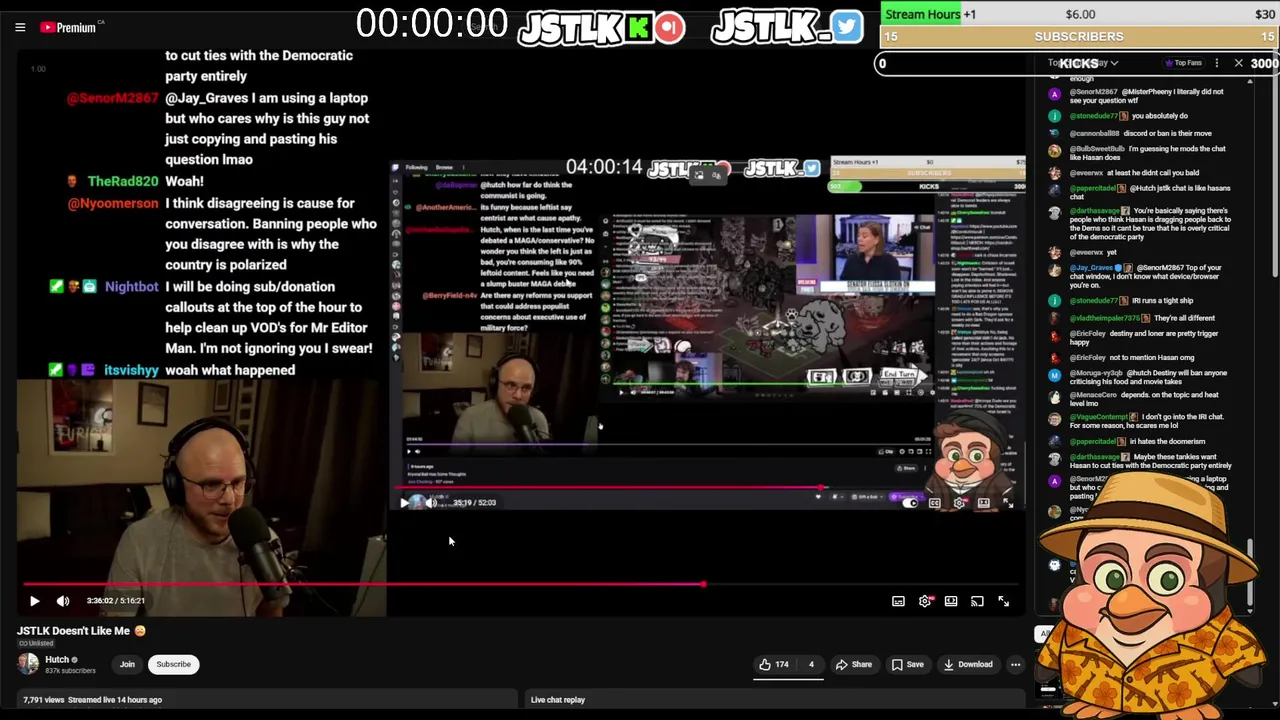The image size is (1280, 720).
Task: Seek using the red video progress bar
Action: (x=521, y=584)
